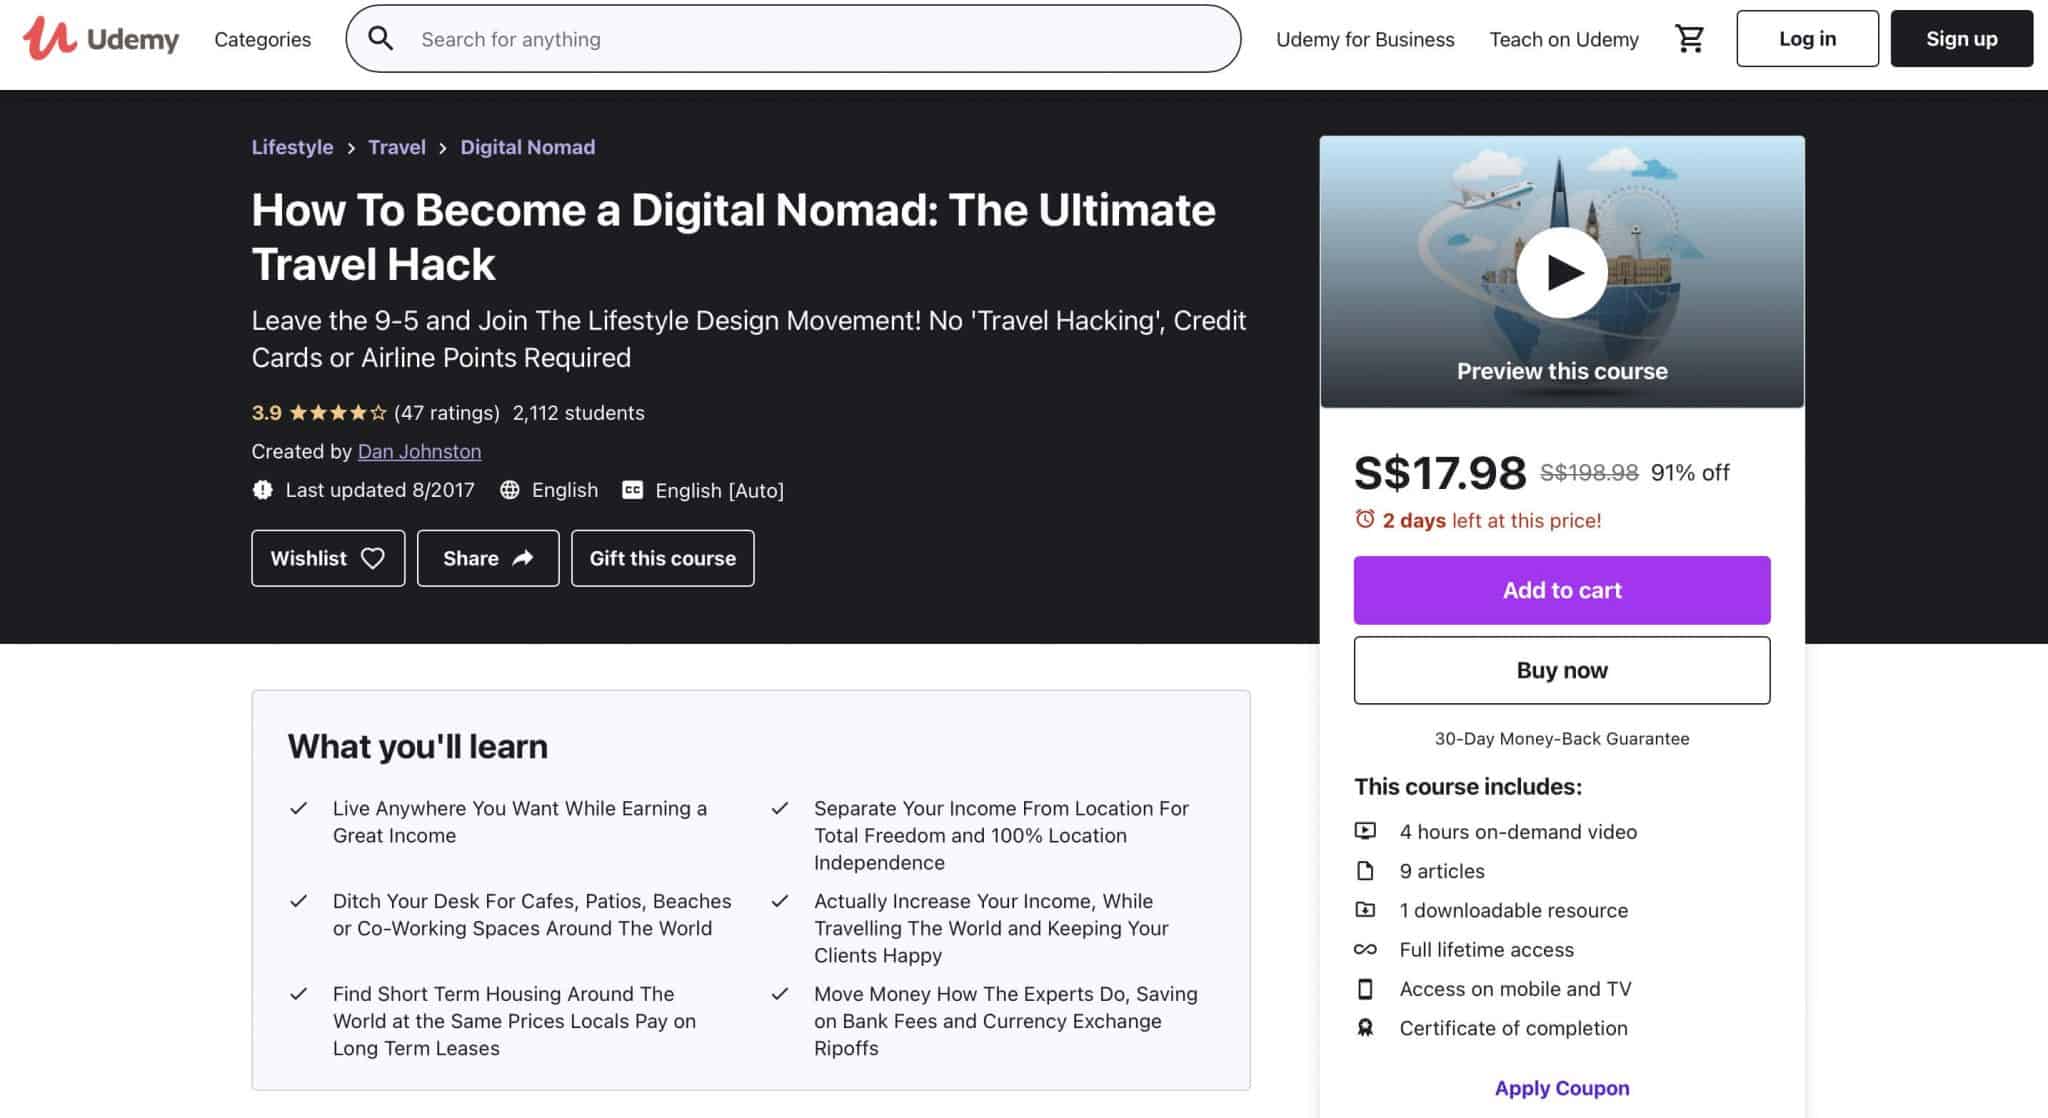Open the Categories menu

tap(262, 39)
